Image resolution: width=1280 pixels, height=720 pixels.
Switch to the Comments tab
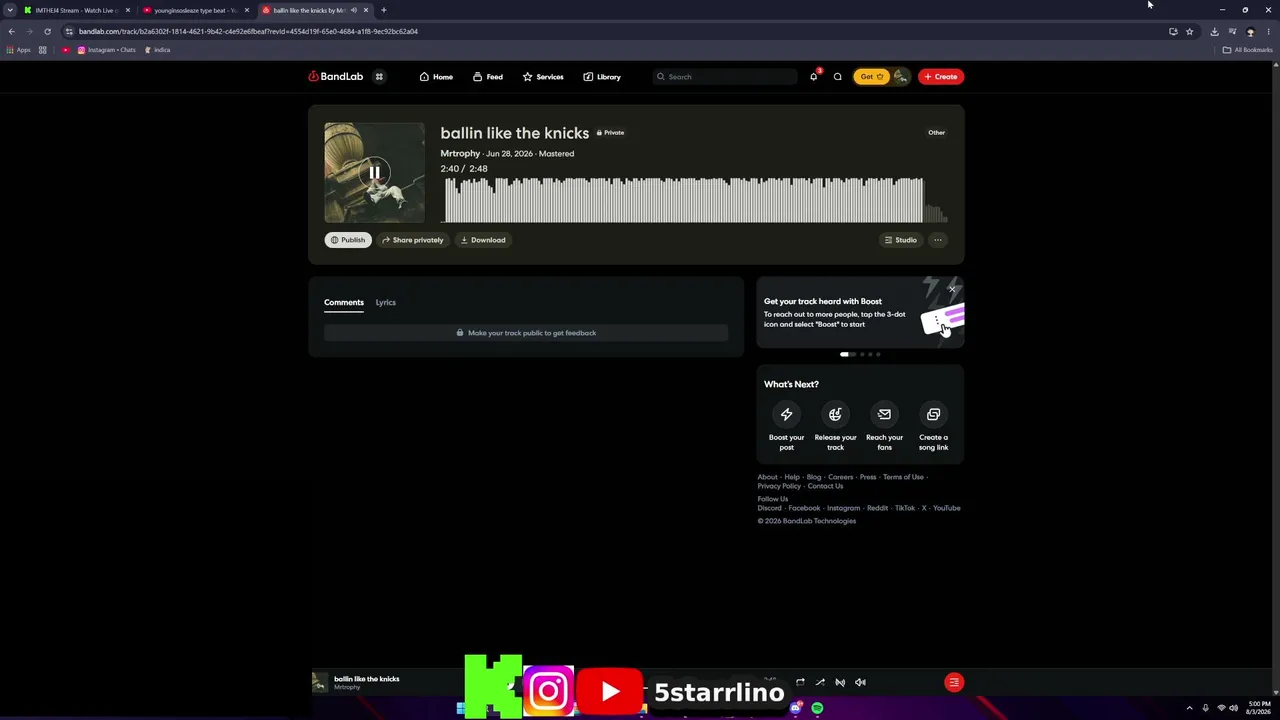coord(344,302)
